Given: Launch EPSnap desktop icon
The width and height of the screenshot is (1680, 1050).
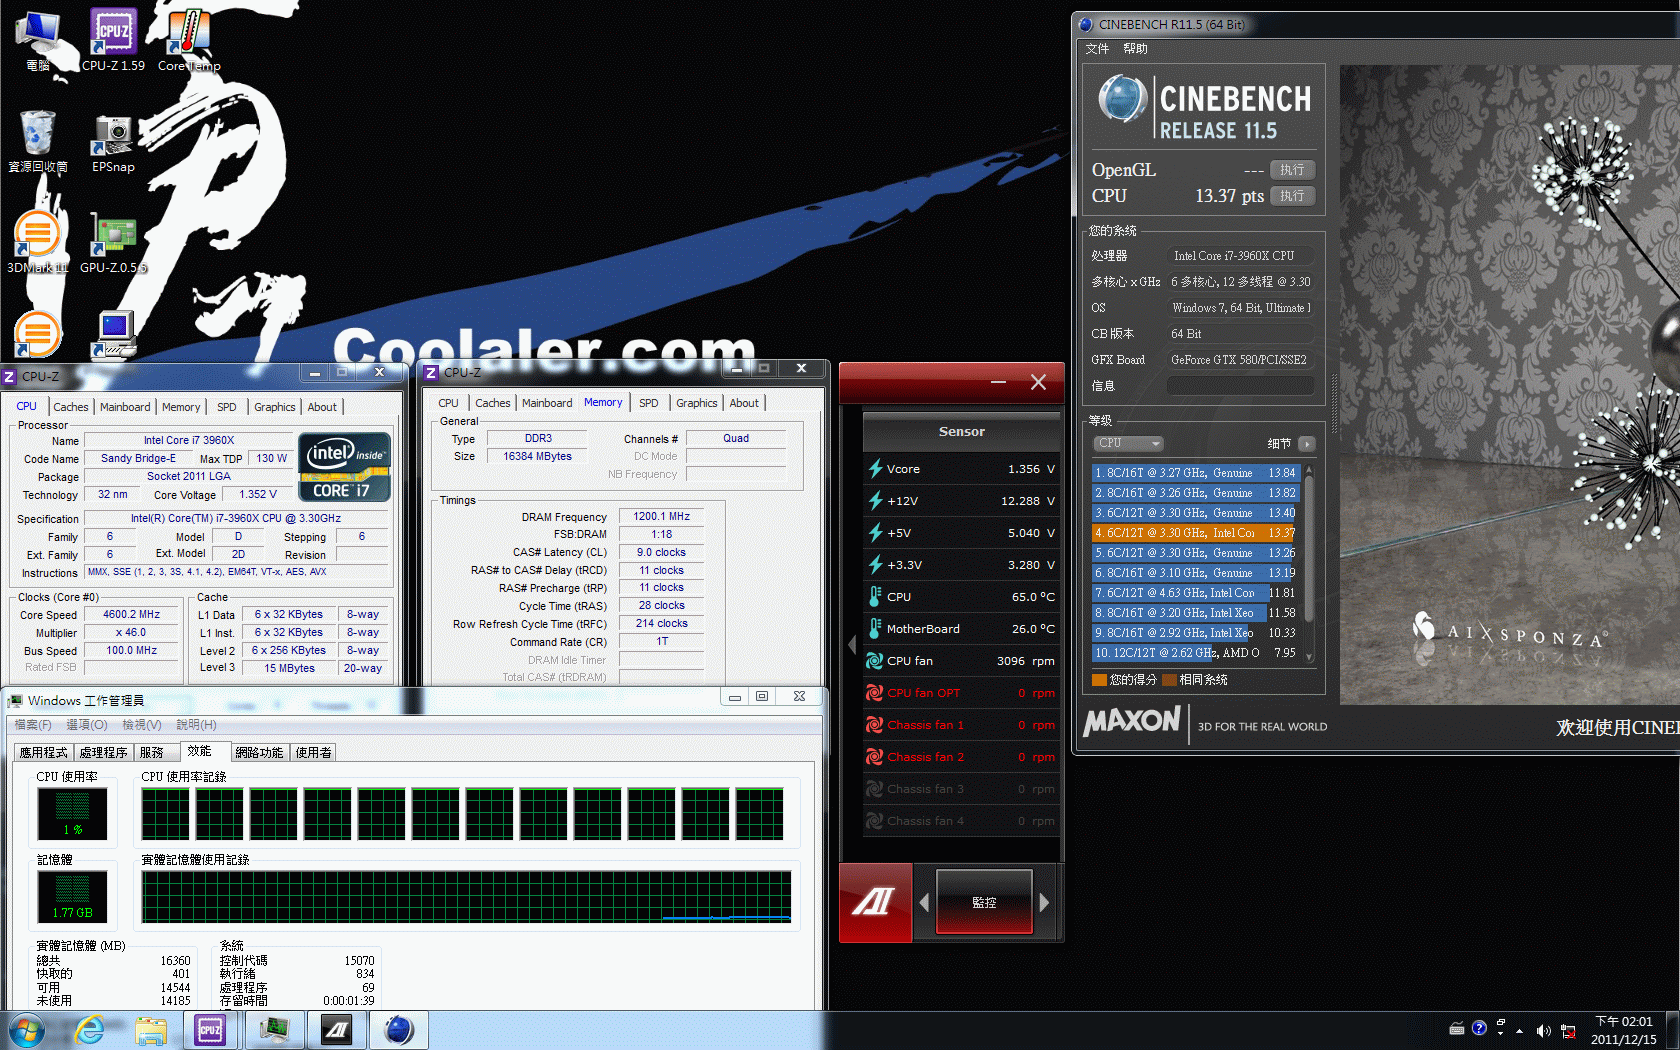Looking at the screenshot, I should (113, 142).
